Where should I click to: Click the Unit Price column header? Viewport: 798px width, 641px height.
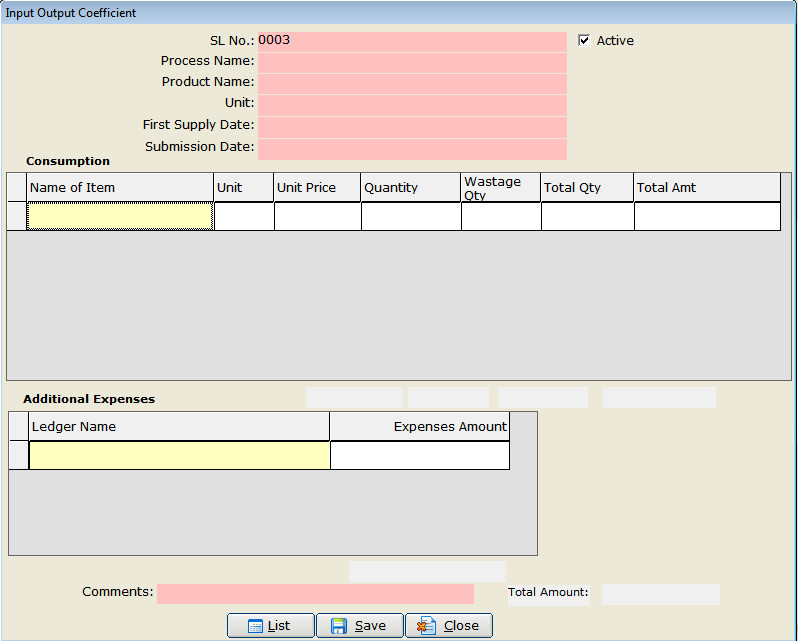click(318, 187)
